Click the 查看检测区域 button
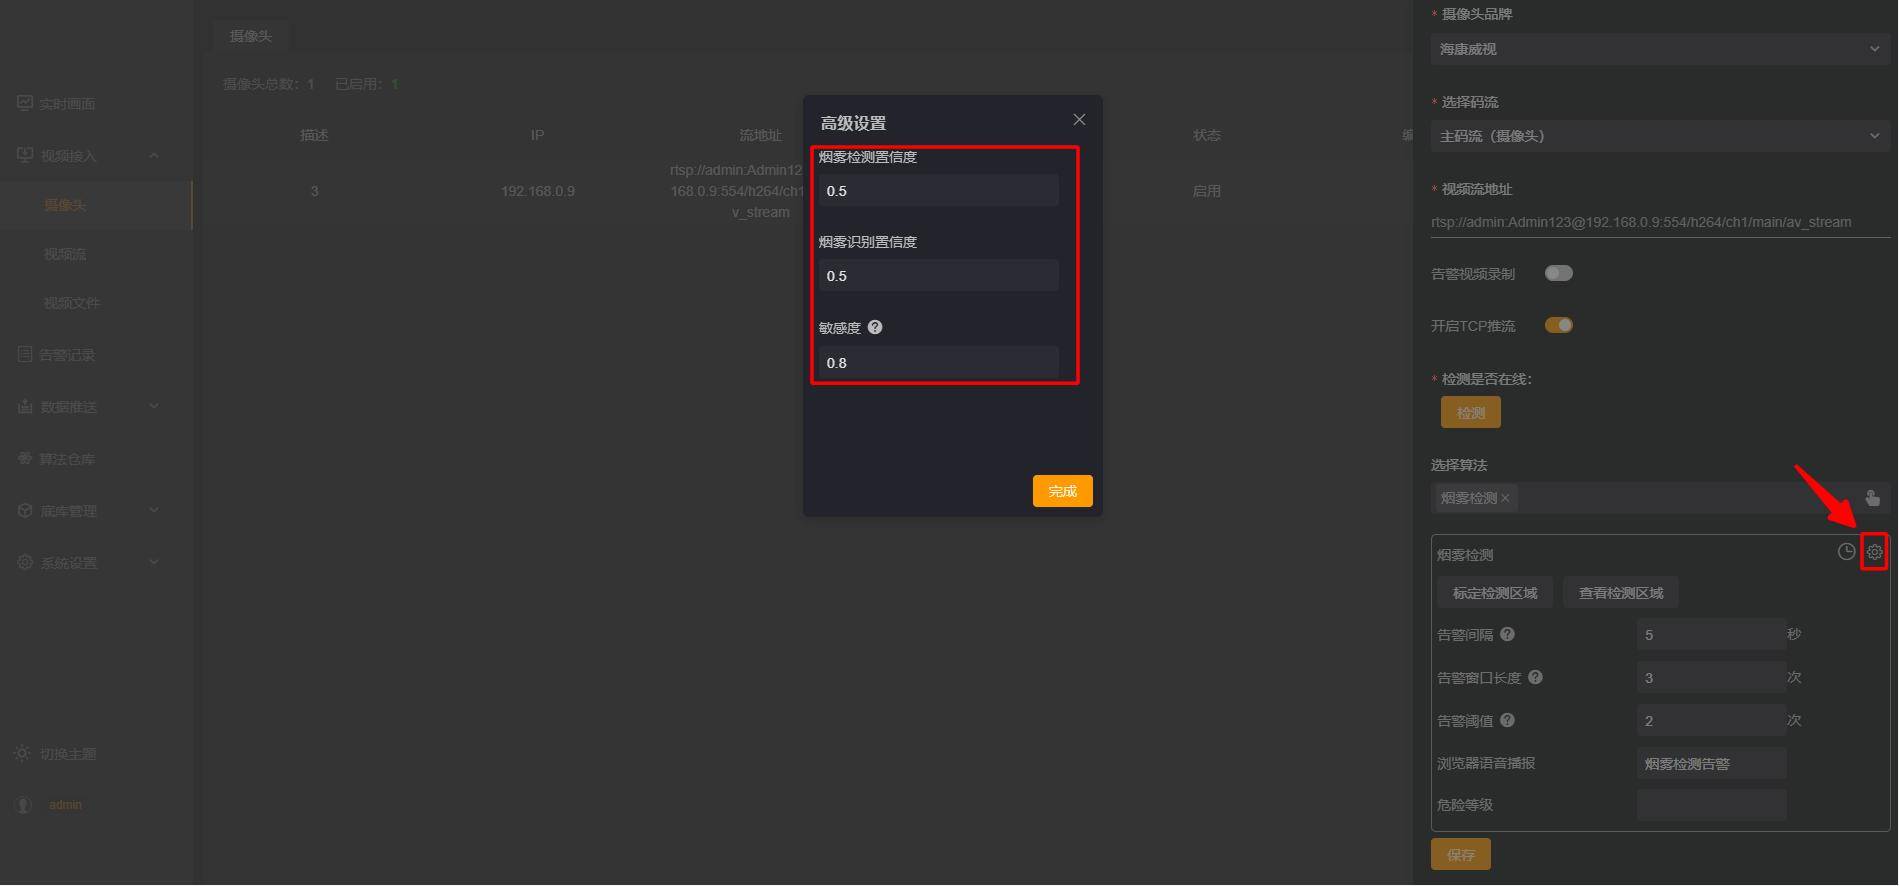Image resolution: width=1899 pixels, height=886 pixels. pyautogui.click(x=1621, y=593)
